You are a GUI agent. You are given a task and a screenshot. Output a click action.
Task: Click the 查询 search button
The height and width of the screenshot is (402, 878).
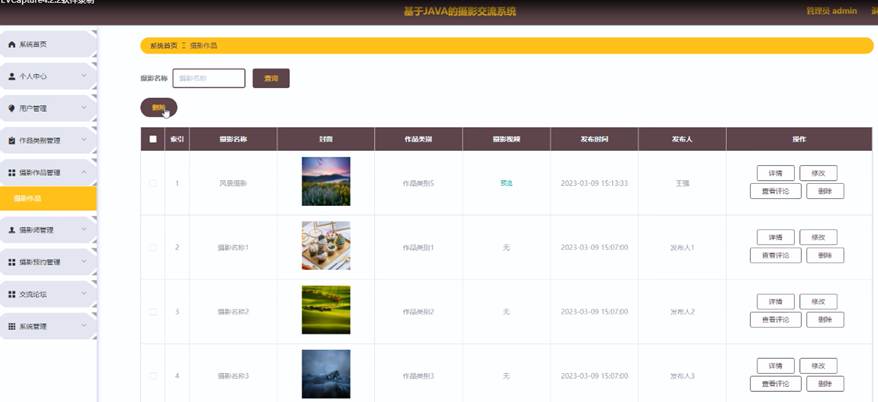[270, 78]
